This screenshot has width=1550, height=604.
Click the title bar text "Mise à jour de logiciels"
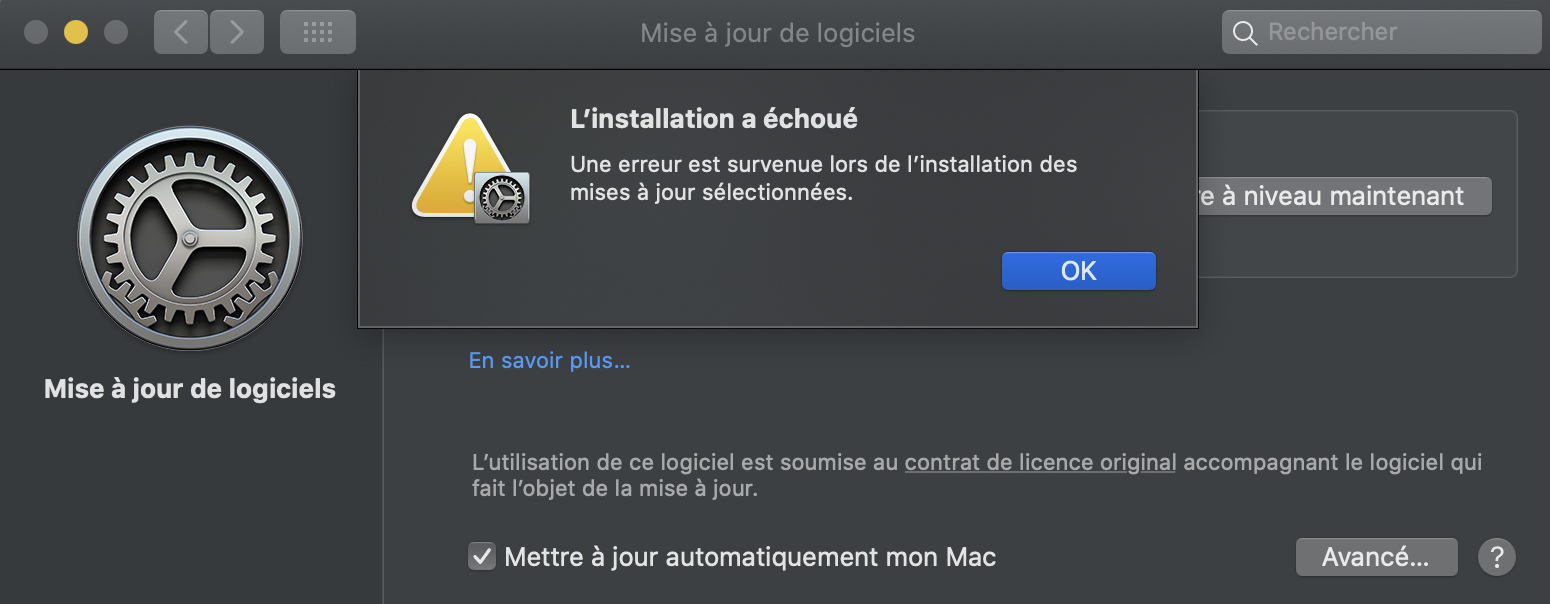[777, 33]
